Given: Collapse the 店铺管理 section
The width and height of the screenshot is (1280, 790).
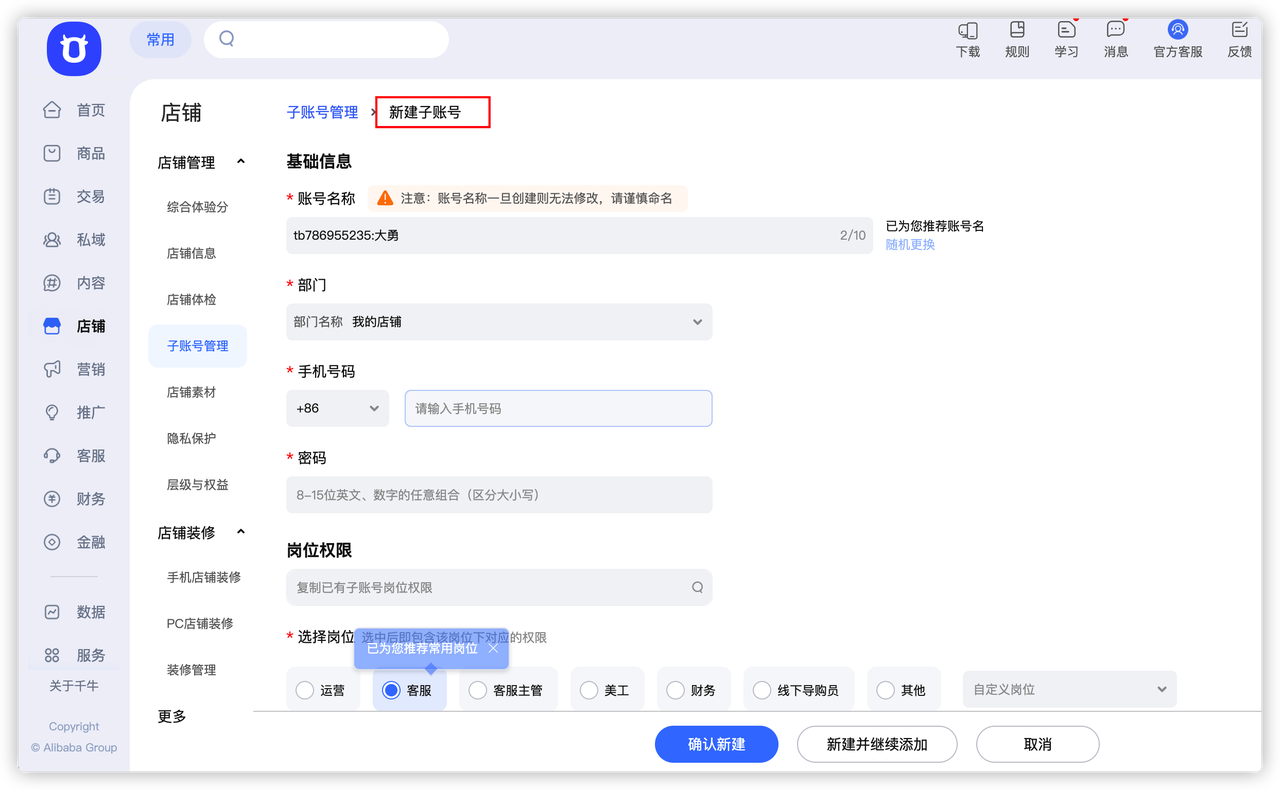Looking at the screenshot, I should [241, 162].
